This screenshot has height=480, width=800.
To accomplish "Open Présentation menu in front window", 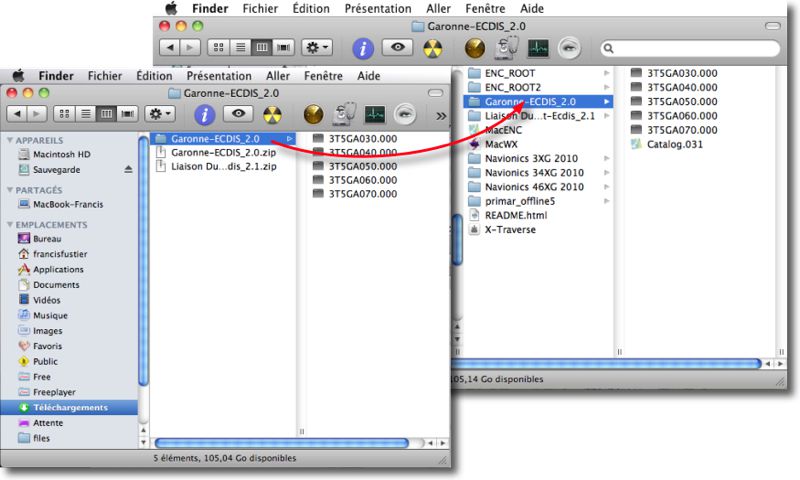I will click(219, 75).
